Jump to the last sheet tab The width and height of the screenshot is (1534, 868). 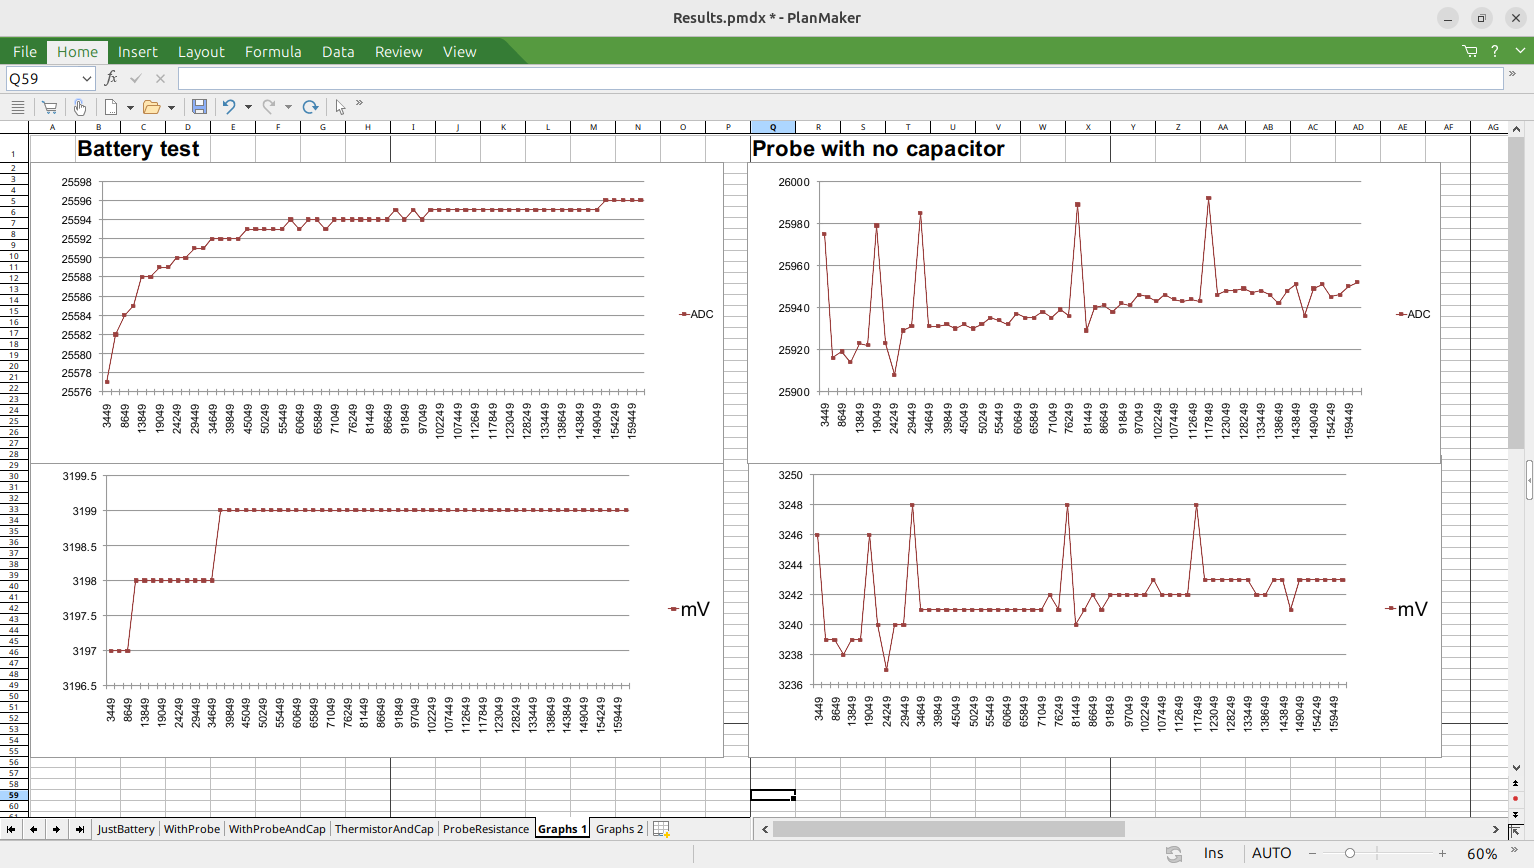click(80, 829)
